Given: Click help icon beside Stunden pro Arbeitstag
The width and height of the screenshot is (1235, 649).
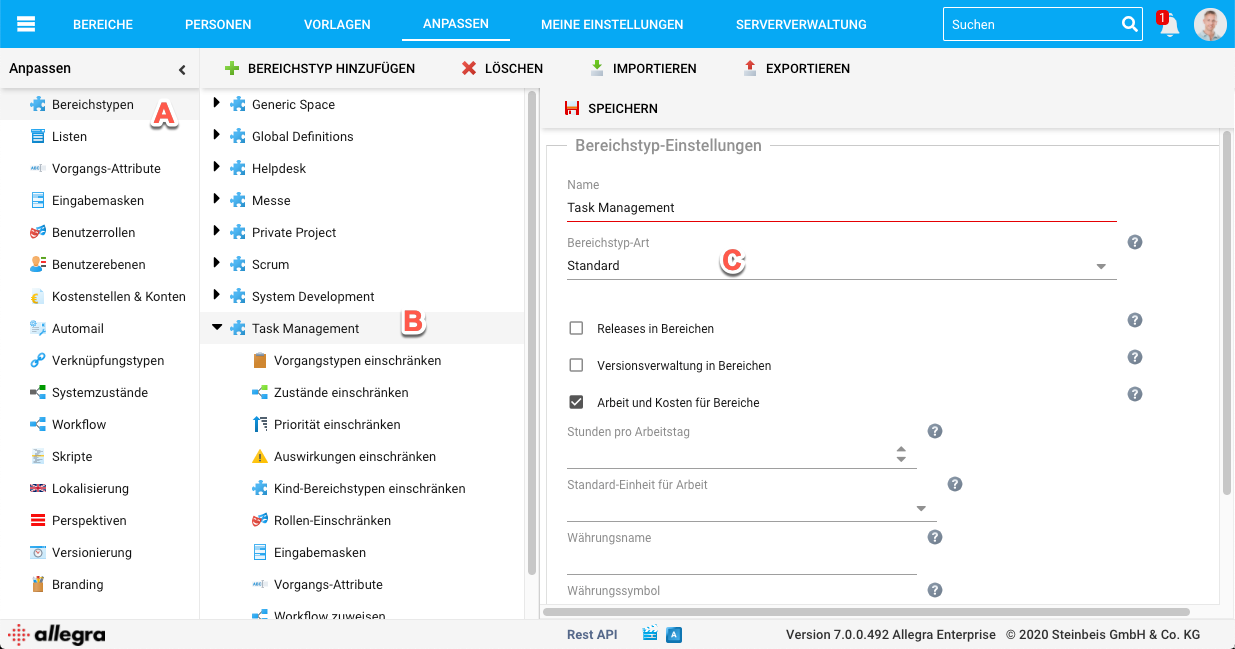Looking at the screenshot, I should pyautogui.click(x=935, y=431).
